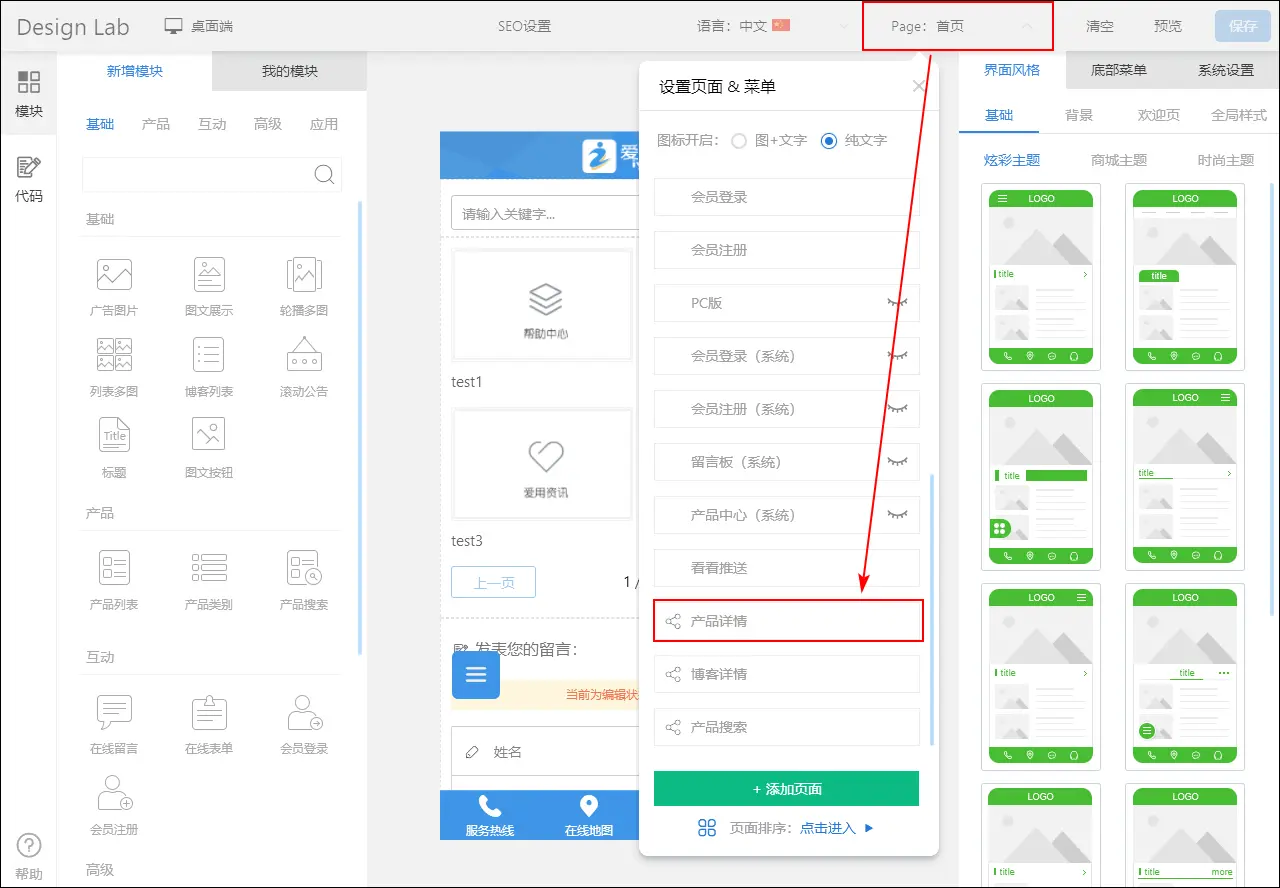Click the green 添加页面 button
Viewport: 1280px width, 888px height.
[x=786, y=789]
